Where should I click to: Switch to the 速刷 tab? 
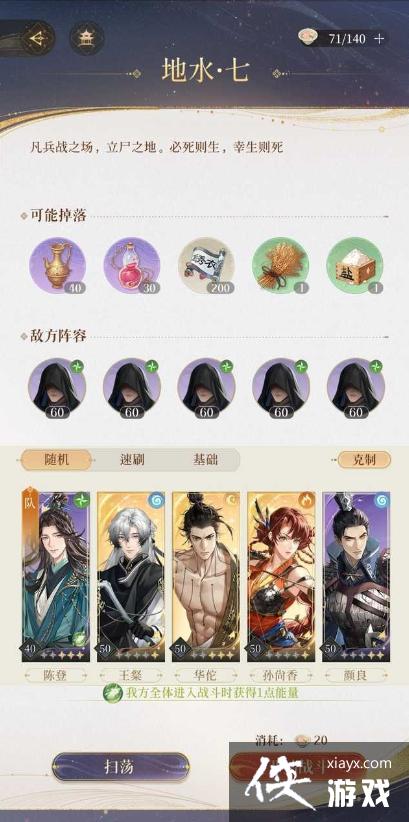coord(132,460)
